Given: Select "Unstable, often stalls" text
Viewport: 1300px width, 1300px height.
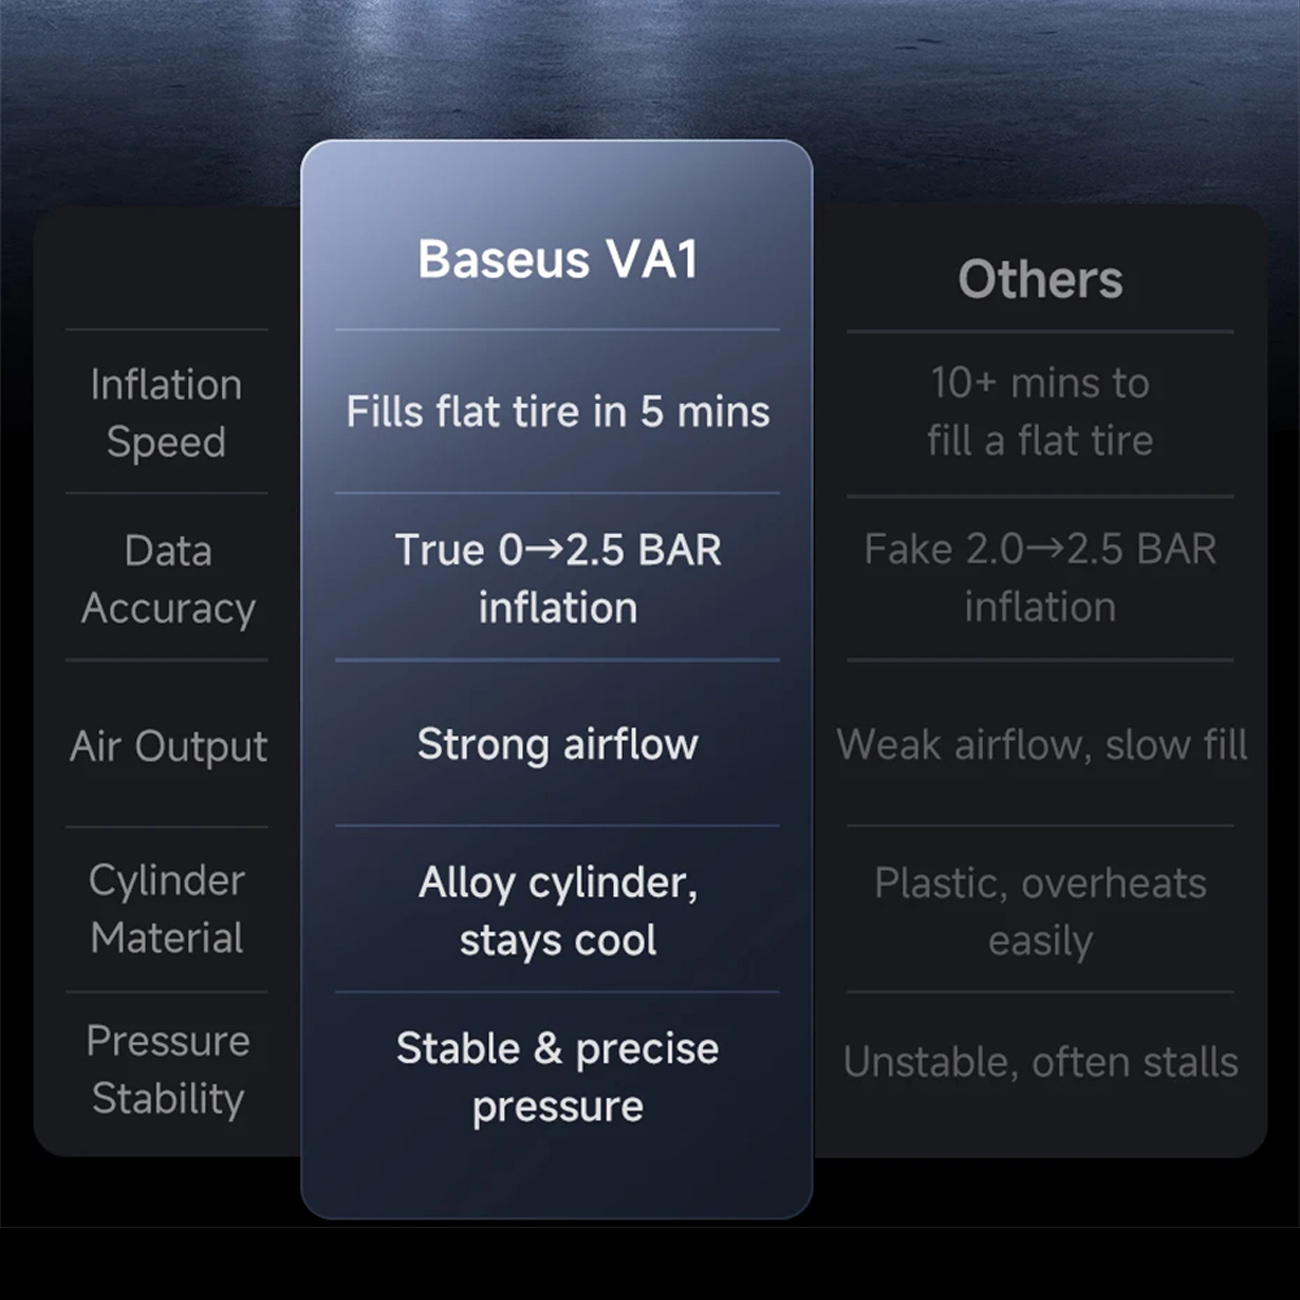Looking at the screenshot, I should 1040,1062.
